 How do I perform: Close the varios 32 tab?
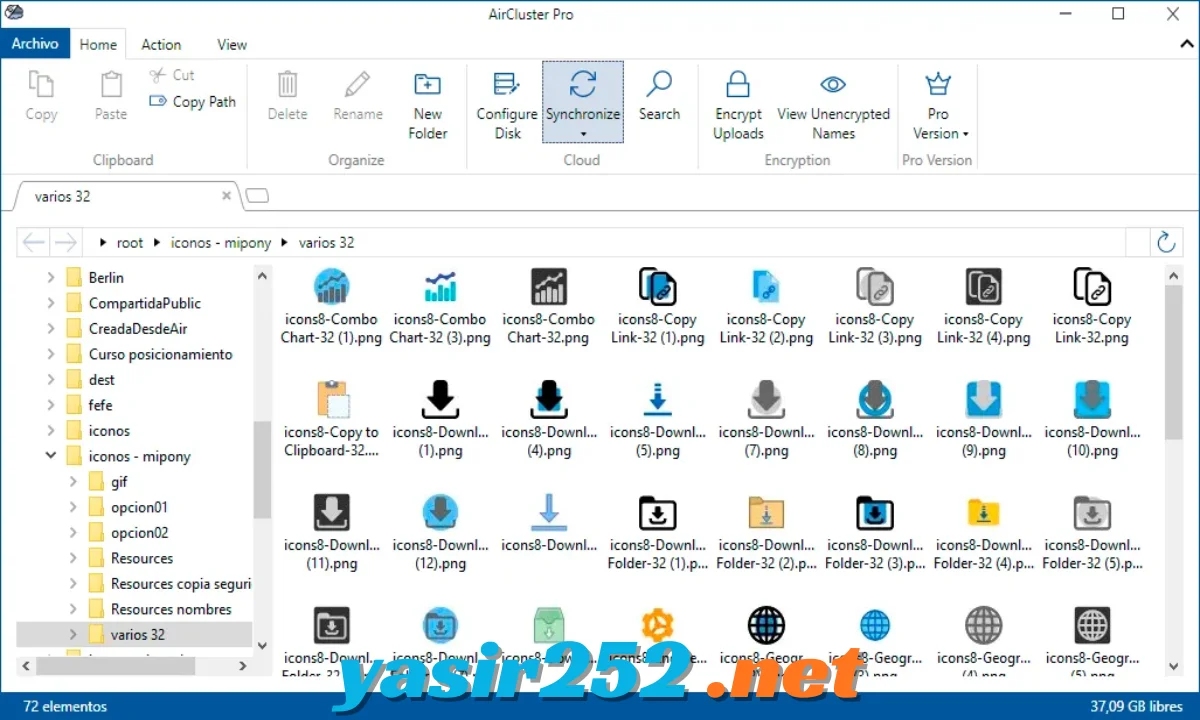pyautogui.click(x=227, y=196)
